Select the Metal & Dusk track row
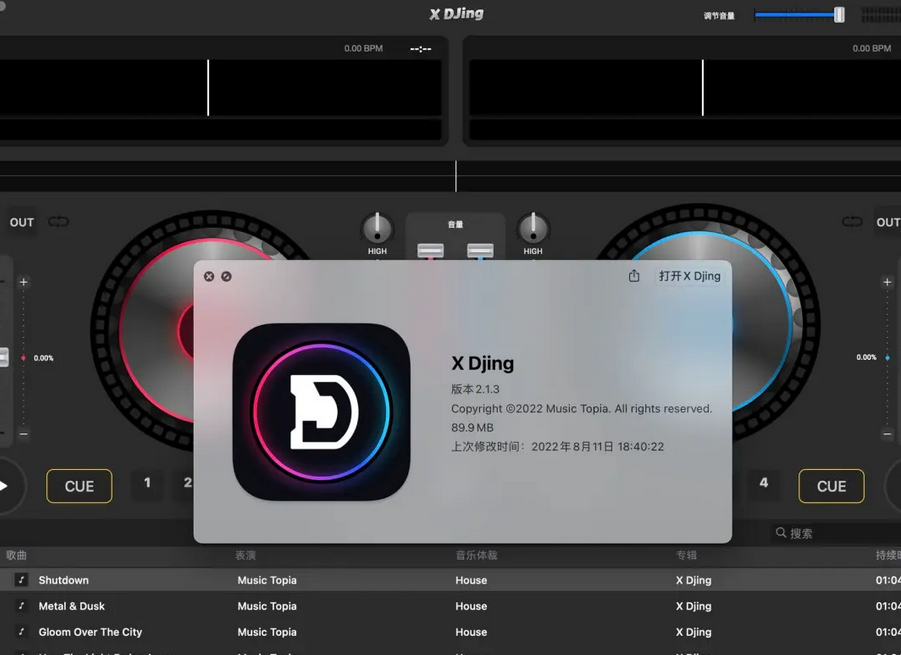Screen dimensions: 901x655 point(450,606)
